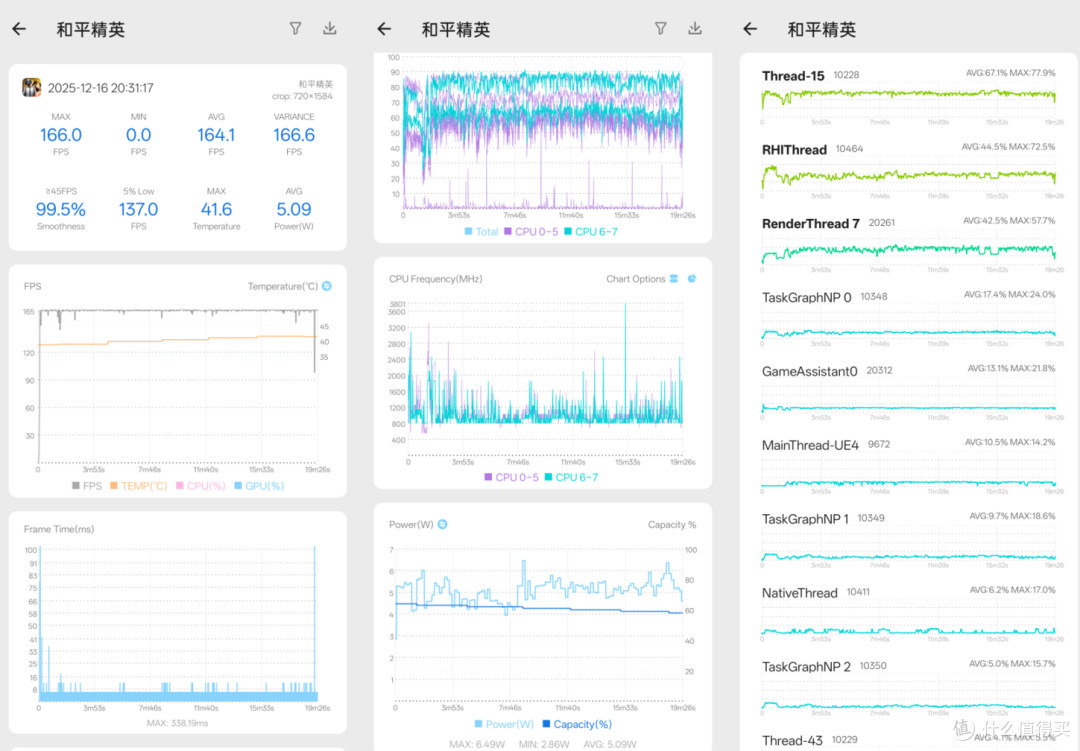Toggle TEMP(°C) series in the legend

[x=138, y=486]
